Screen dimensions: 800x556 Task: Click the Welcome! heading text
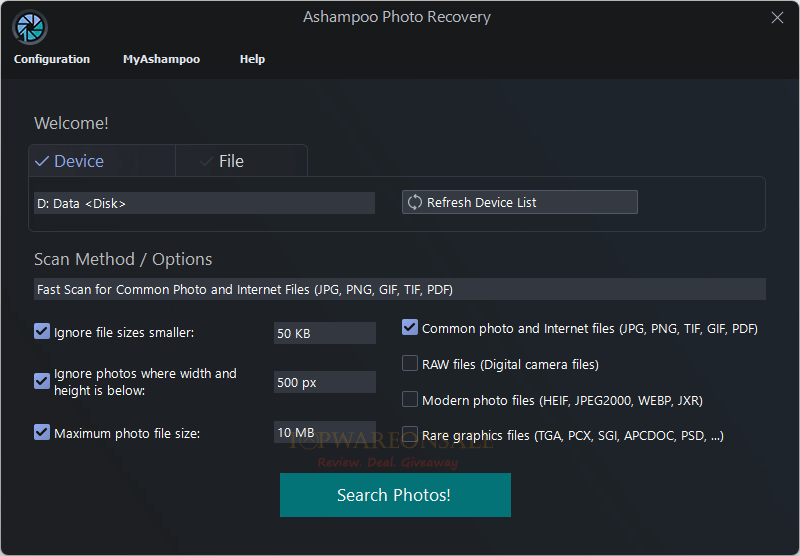(x=71, y=123)
